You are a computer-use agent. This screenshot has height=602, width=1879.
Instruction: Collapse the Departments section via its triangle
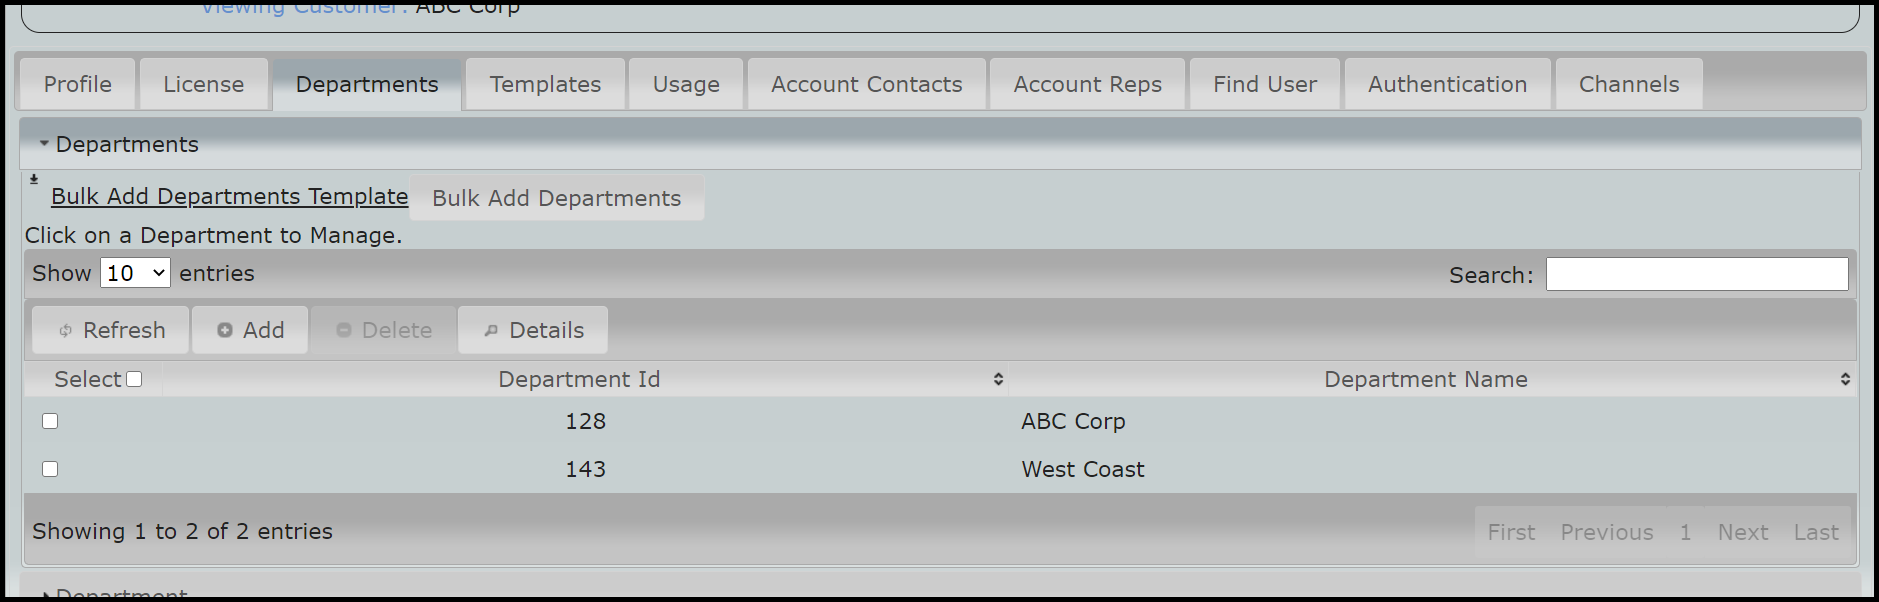[x=43, y=142]
